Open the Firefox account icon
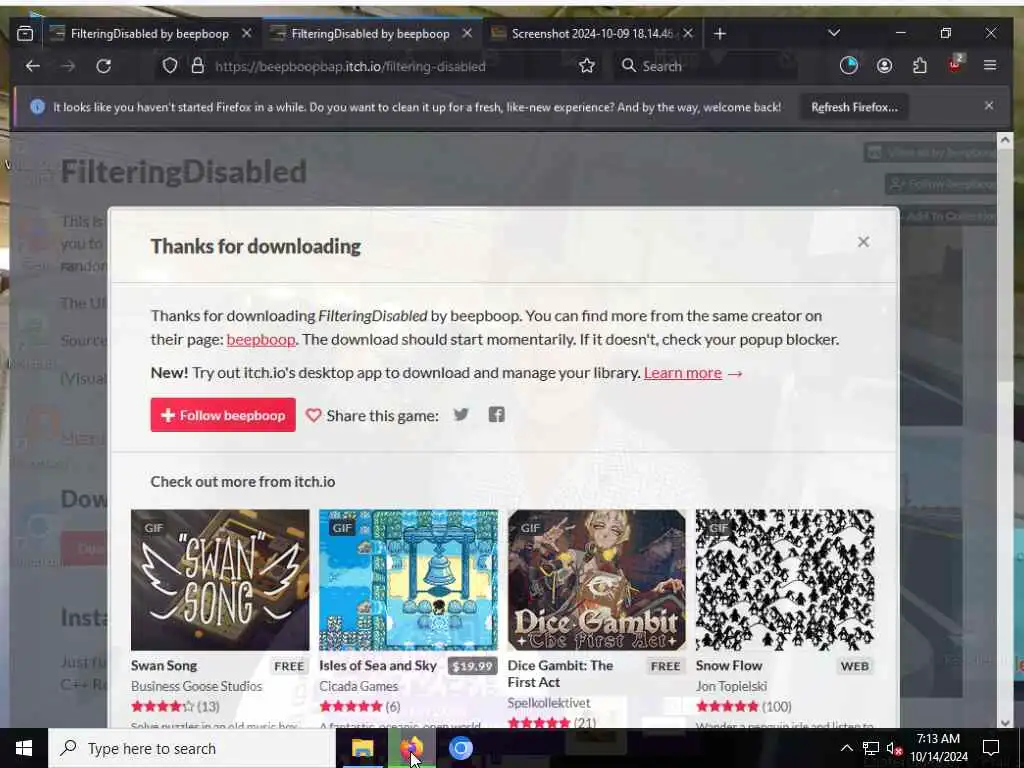This screenshot has width=1024, height=768. pos(884,65)
